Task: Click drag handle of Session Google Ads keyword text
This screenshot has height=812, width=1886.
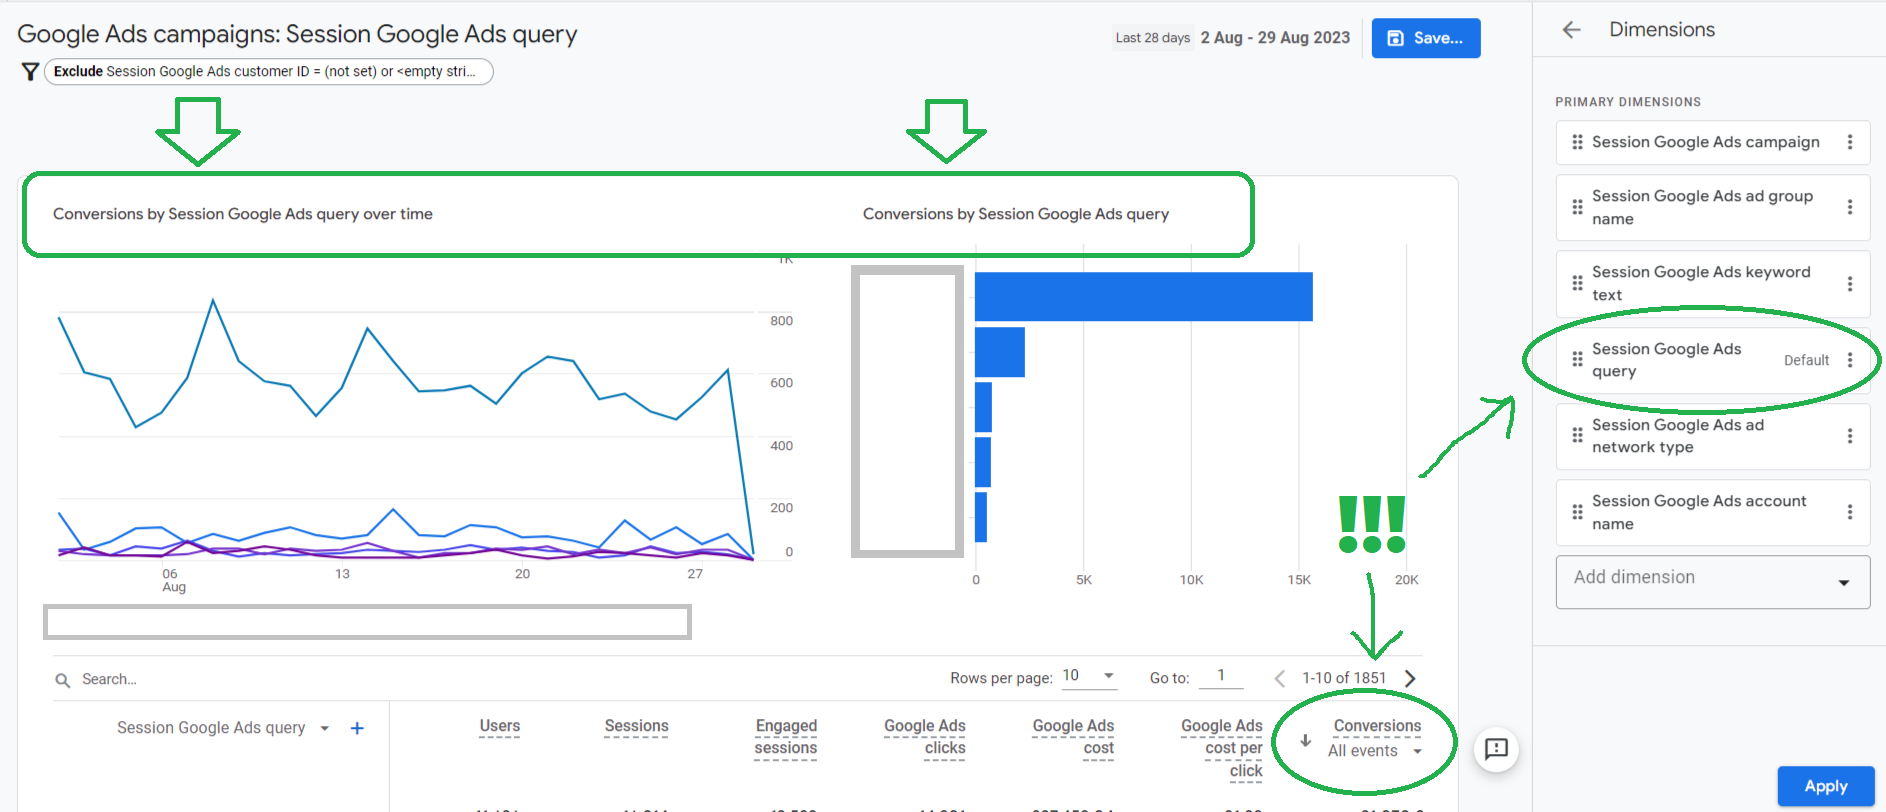Action: [x=1577, y=283]
